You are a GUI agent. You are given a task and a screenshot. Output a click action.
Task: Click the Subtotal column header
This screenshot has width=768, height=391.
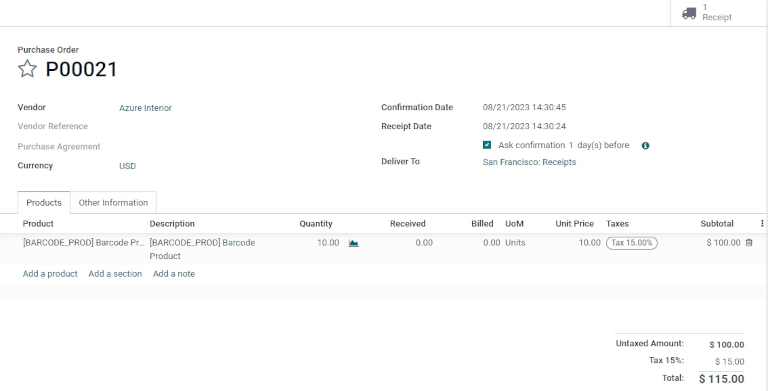click(x=717, y=224)
